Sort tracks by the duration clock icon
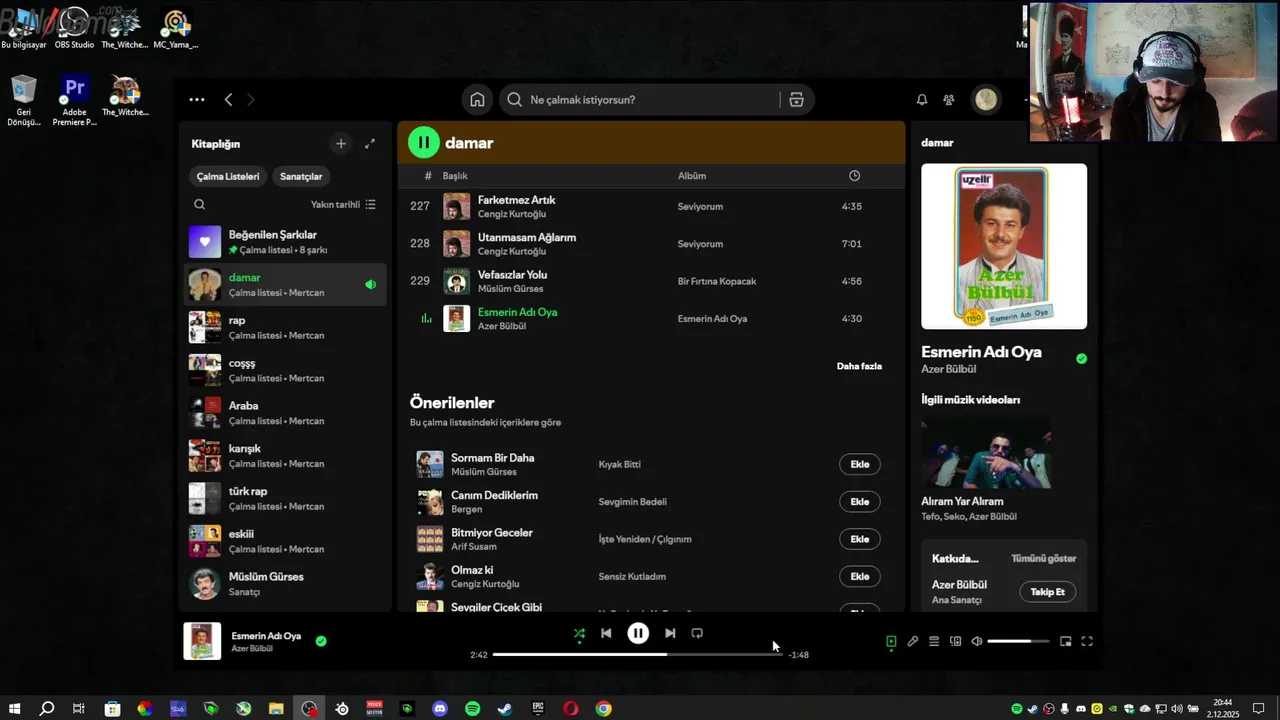The image size is (1280, 720). coord(854,176)
